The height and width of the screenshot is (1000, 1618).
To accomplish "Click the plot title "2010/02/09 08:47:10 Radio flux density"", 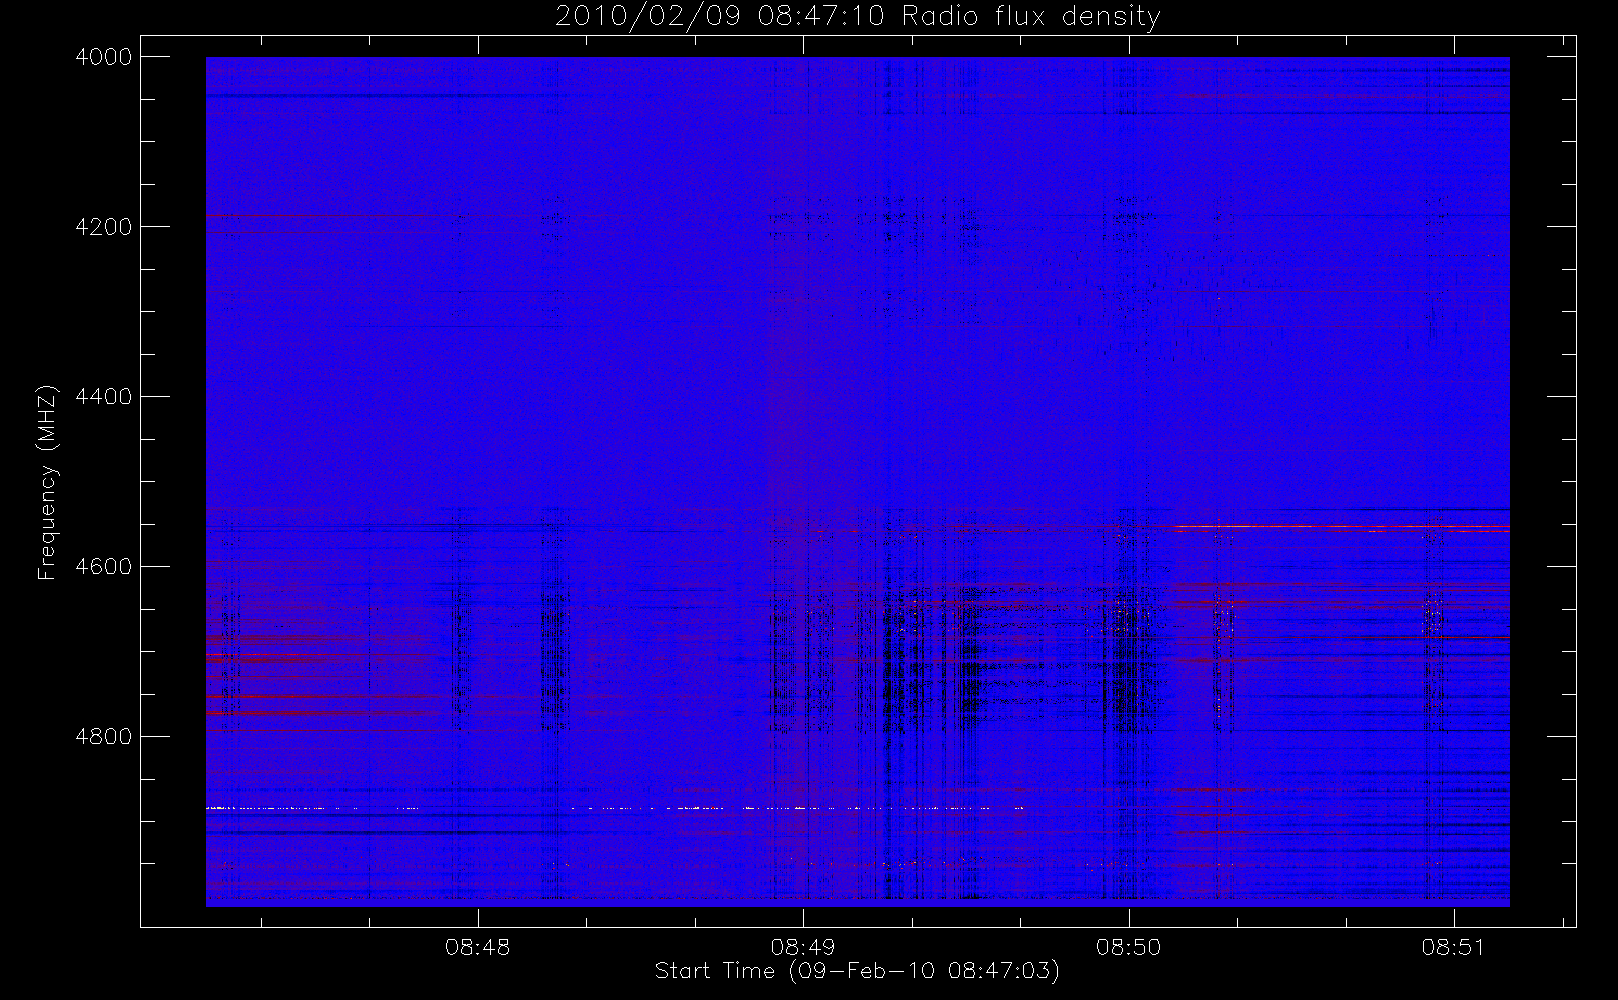I will 857,17.
